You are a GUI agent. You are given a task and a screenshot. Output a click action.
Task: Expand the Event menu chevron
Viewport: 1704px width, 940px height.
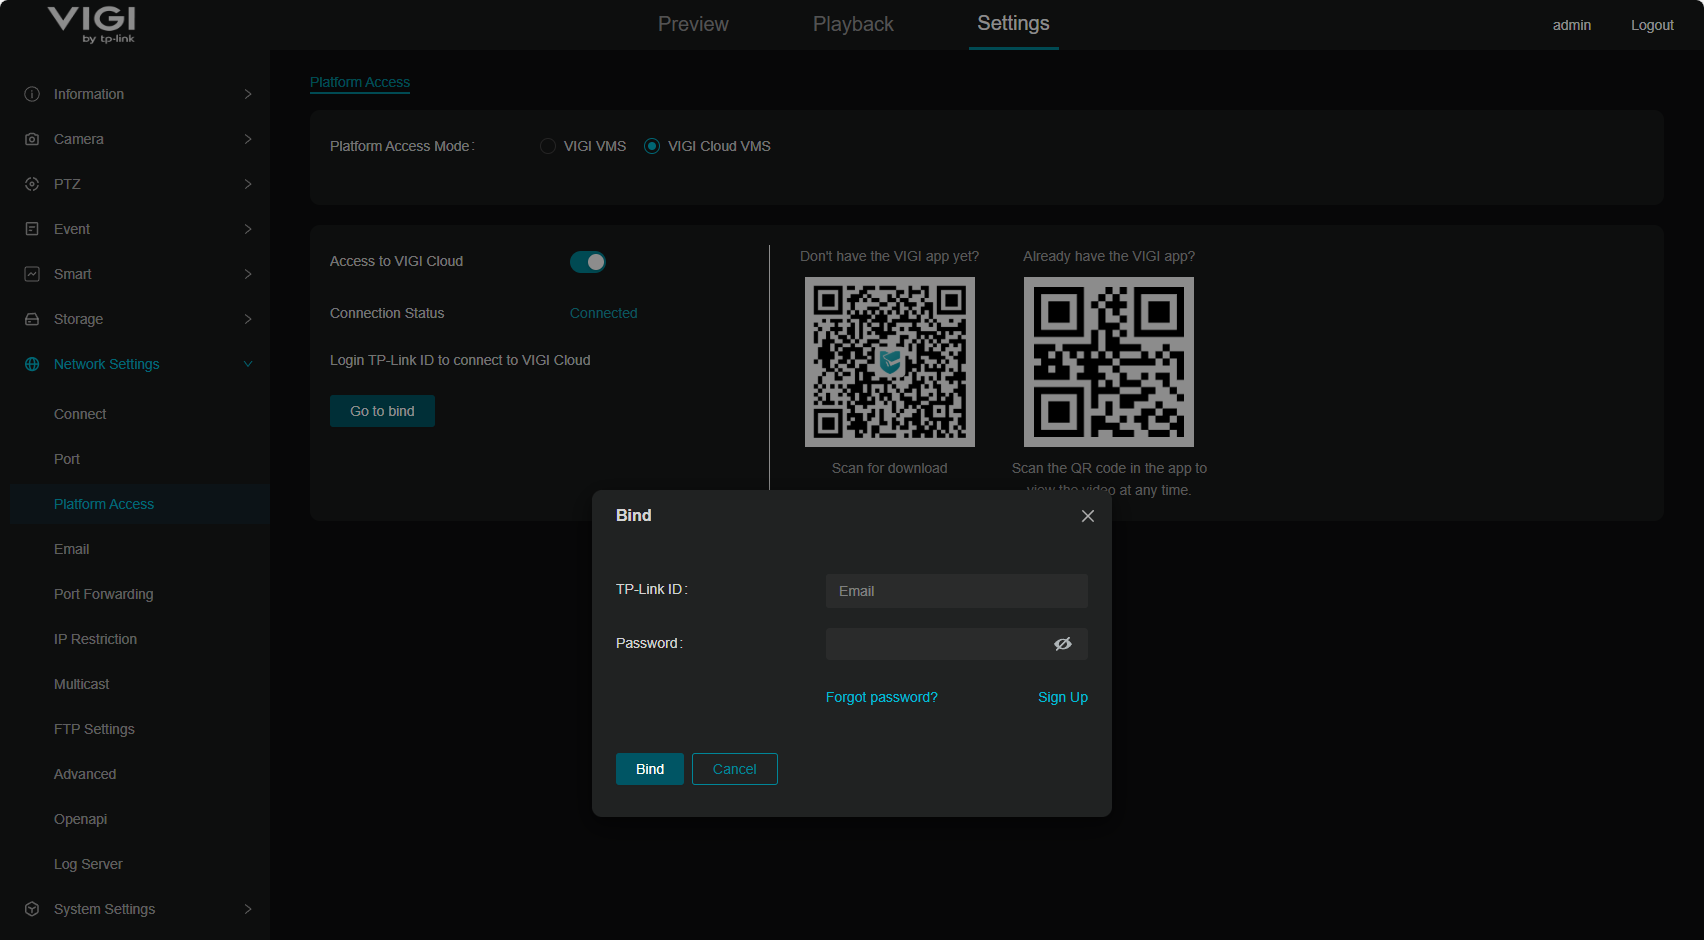(248, 229)
